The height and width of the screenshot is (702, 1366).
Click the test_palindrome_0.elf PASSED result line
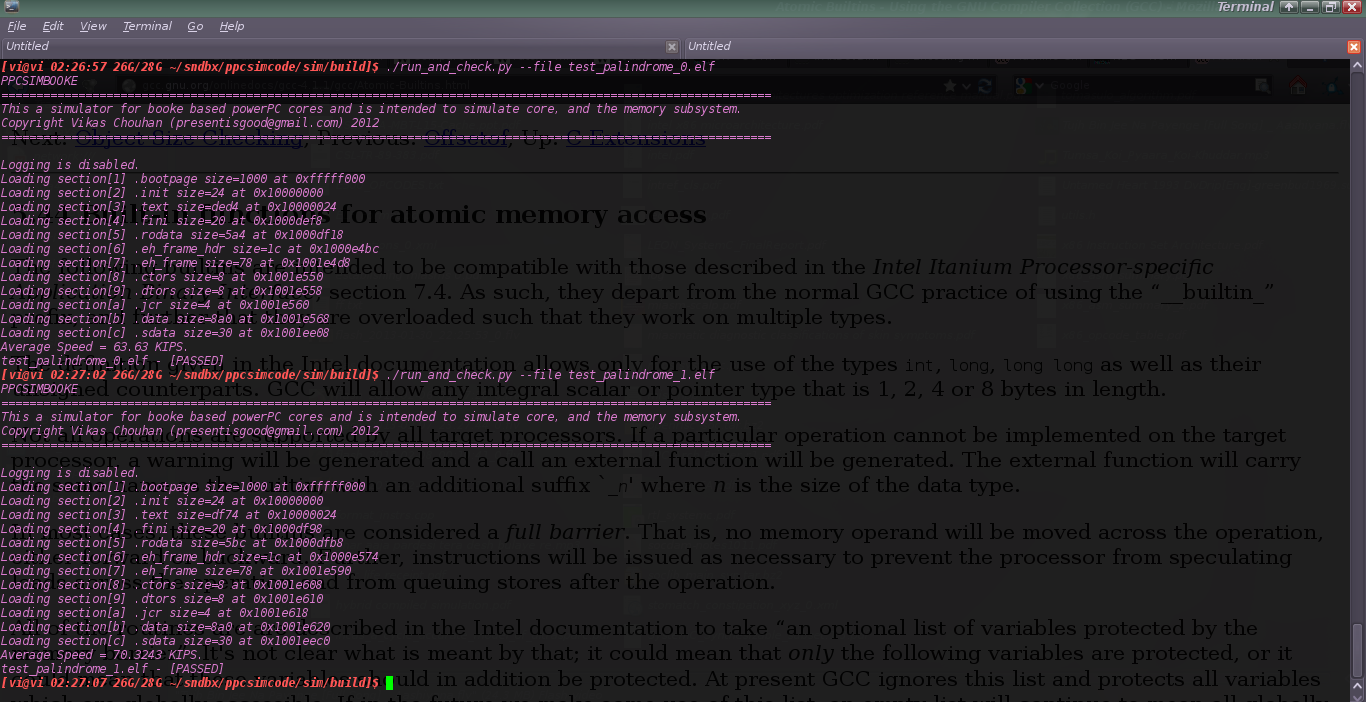tap(112, 360)
